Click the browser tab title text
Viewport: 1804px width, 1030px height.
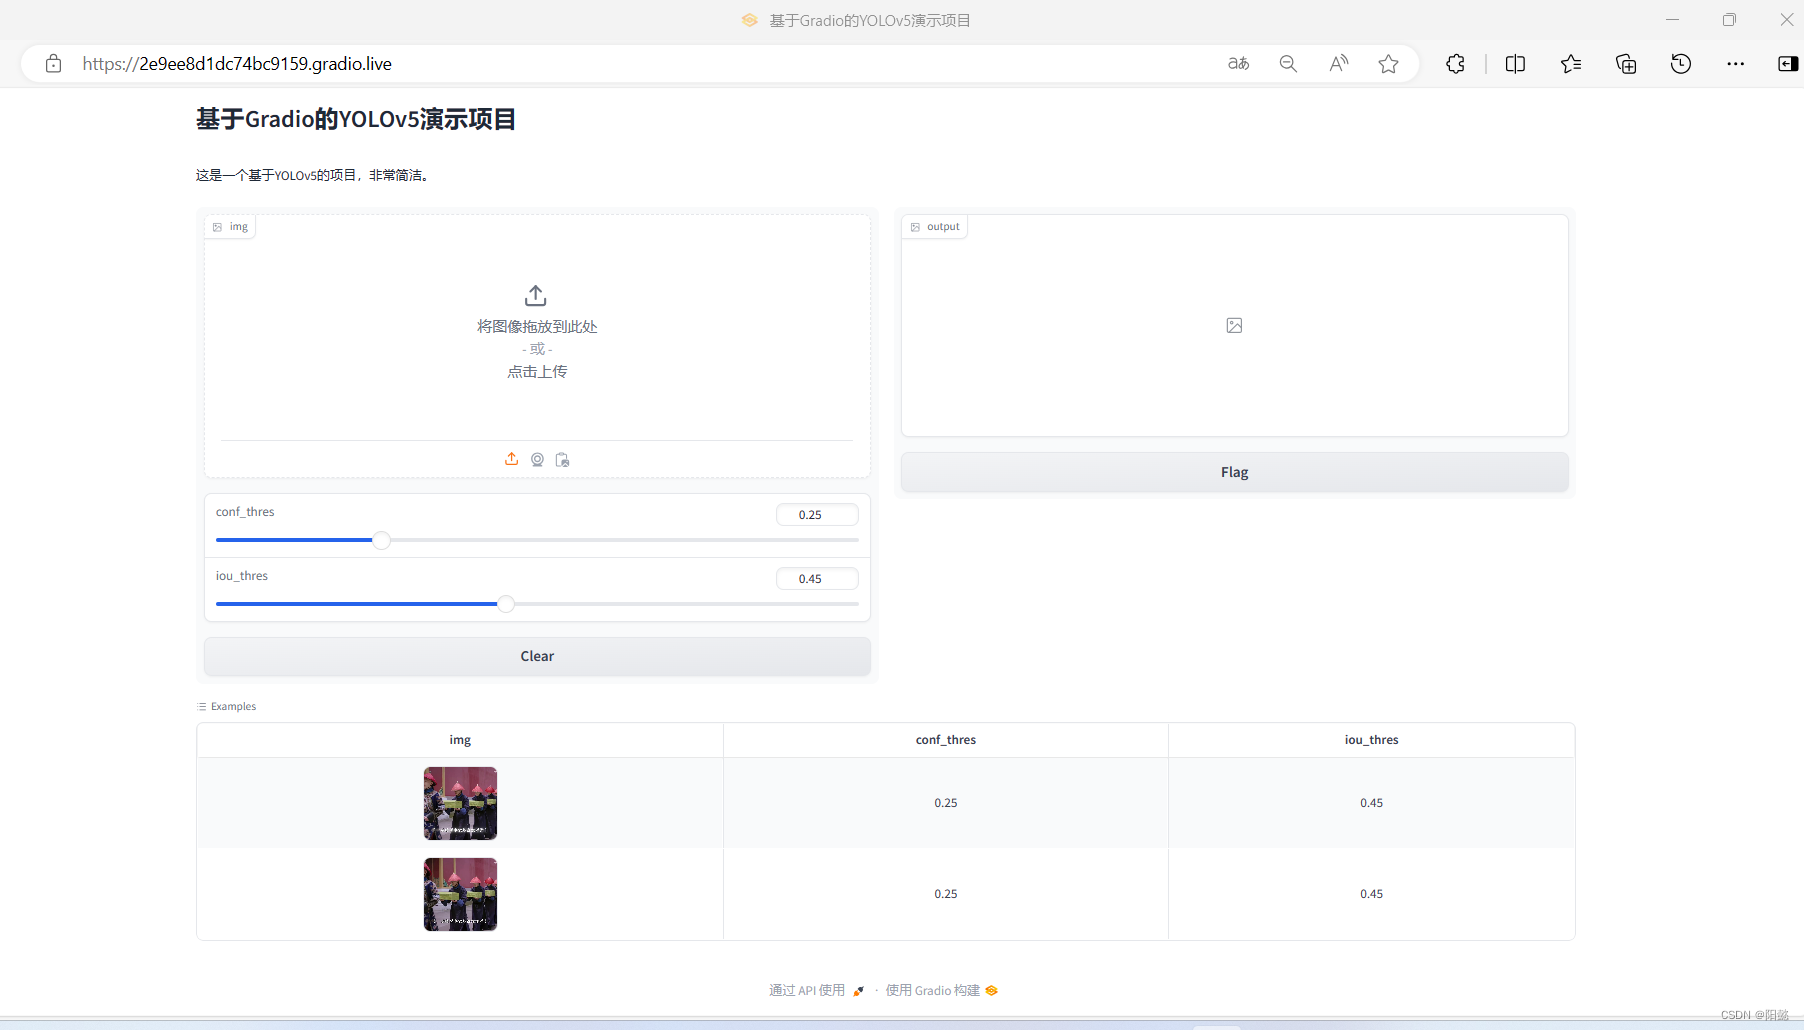[870, 20]
